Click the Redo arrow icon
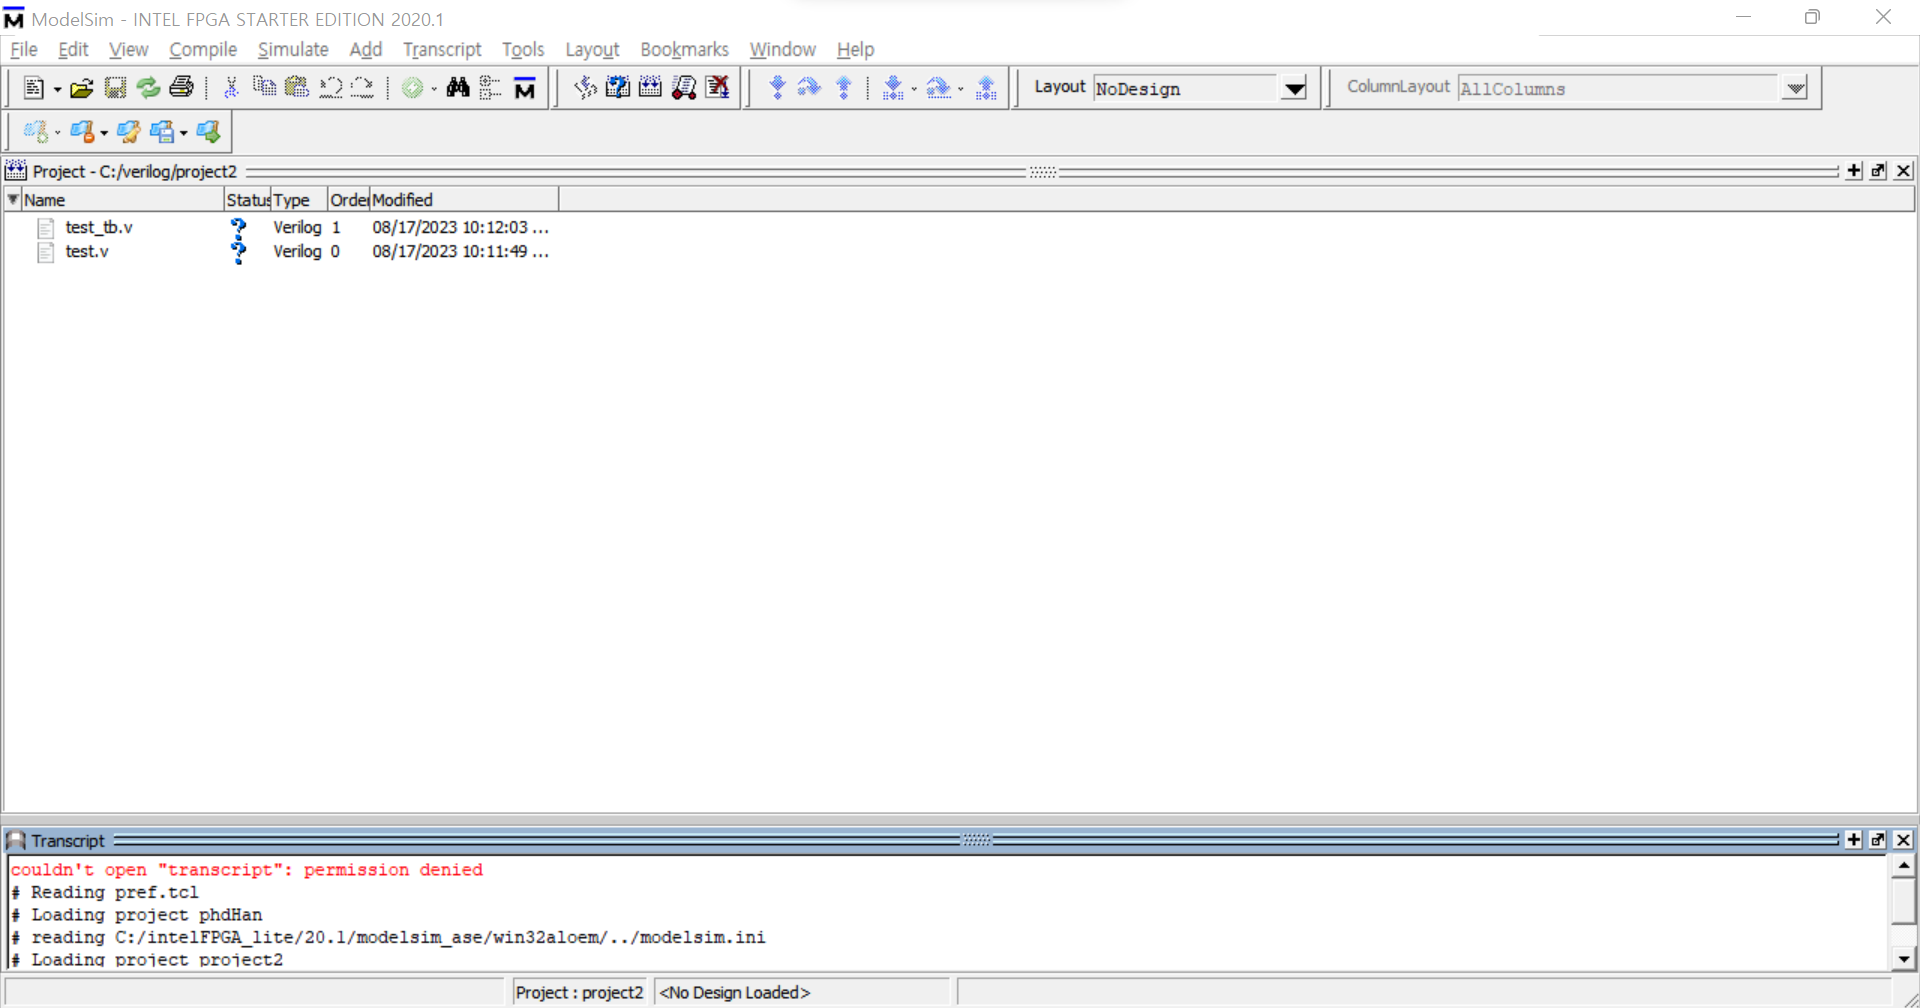This screenshot has height=1008, width=1920. (363, 88)
